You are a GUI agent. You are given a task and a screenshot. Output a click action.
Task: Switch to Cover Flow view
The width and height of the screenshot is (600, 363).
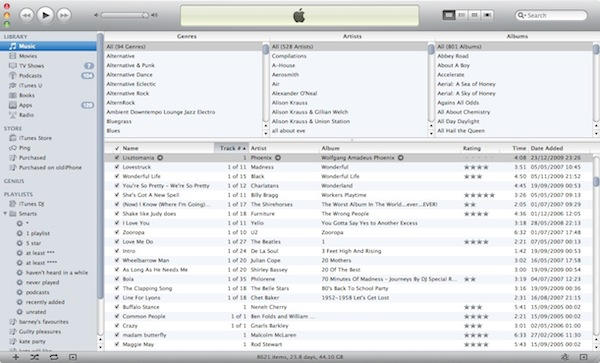[487, 15]
